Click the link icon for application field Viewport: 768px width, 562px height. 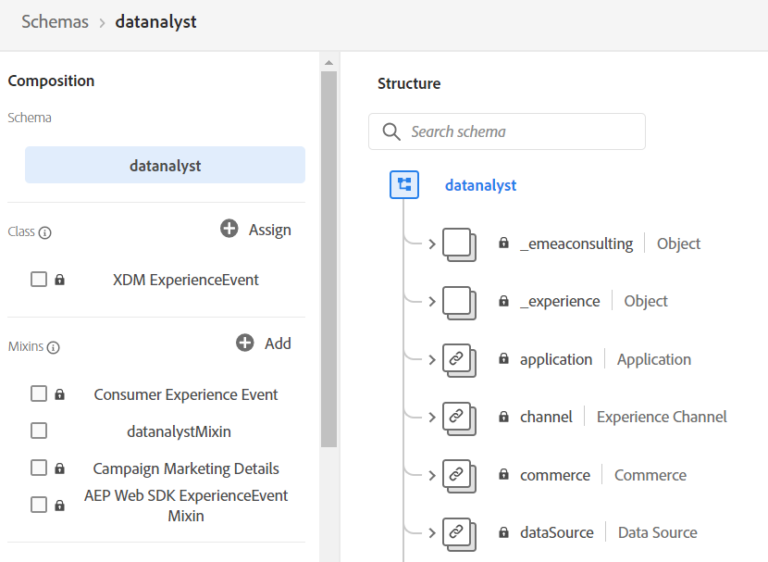click(457, 359)
